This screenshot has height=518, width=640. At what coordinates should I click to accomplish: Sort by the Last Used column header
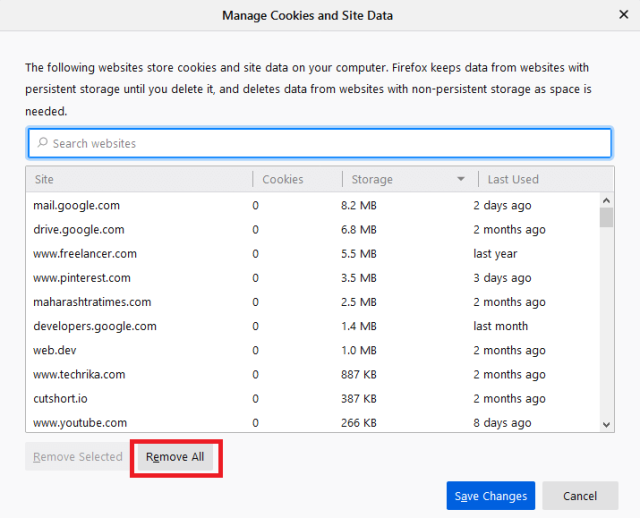pos(546,179)
